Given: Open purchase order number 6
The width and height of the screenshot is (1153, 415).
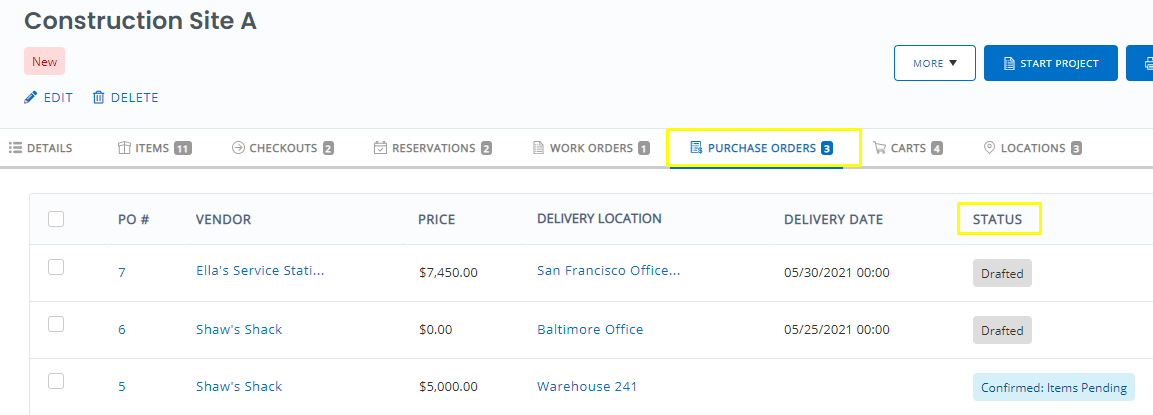Looking at the screenshot, I should point(122,330).
